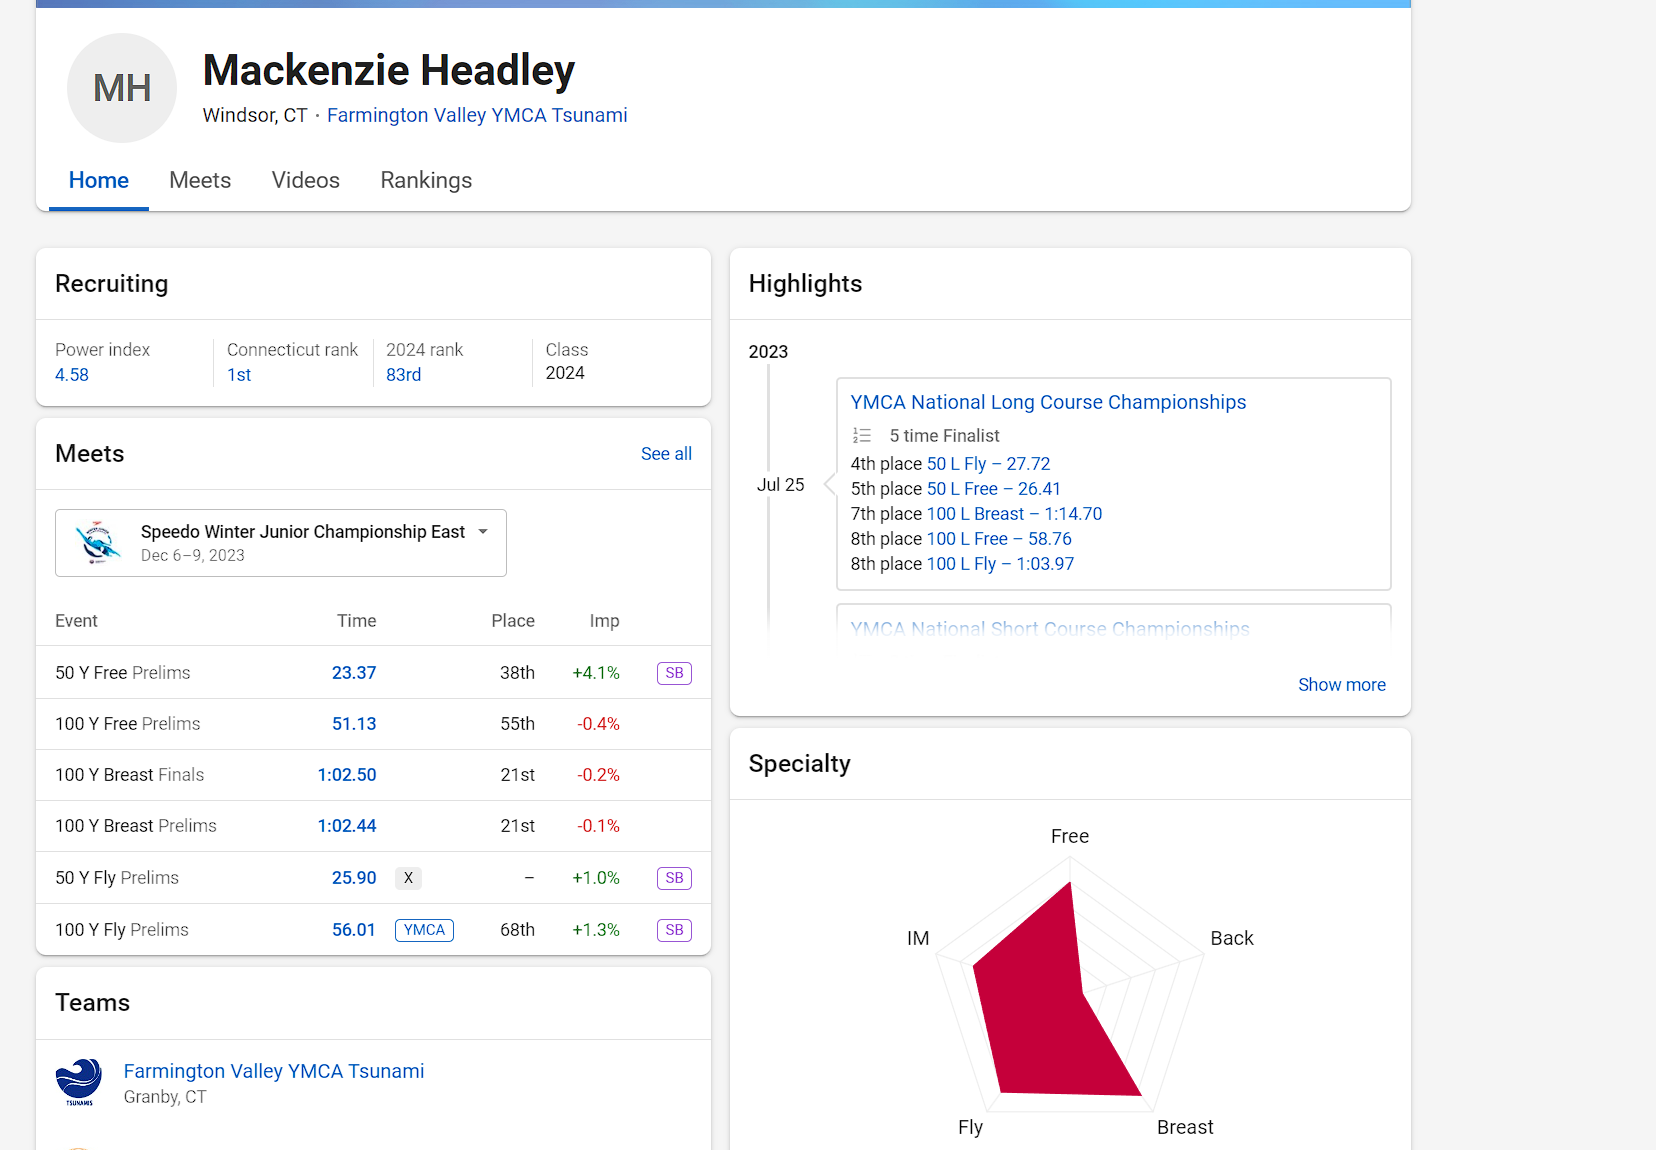Click the YMCA badge on 100 Y Fly
The width and height of the screenshot is (1656, 1150).
(x=424, y=930)
